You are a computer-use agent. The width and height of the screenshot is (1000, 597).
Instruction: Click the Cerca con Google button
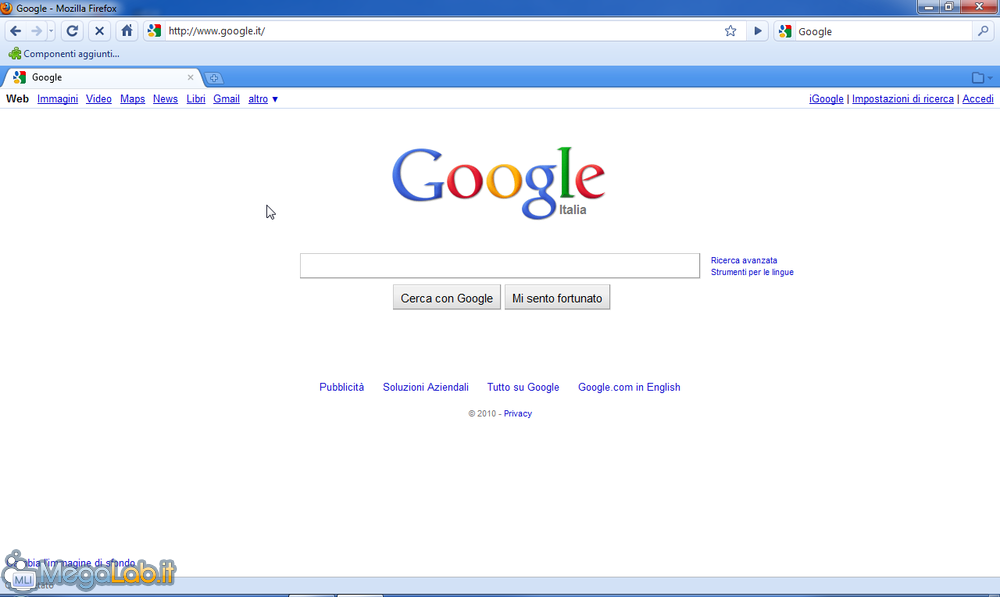pyautogui.click(x=446, y=298)
